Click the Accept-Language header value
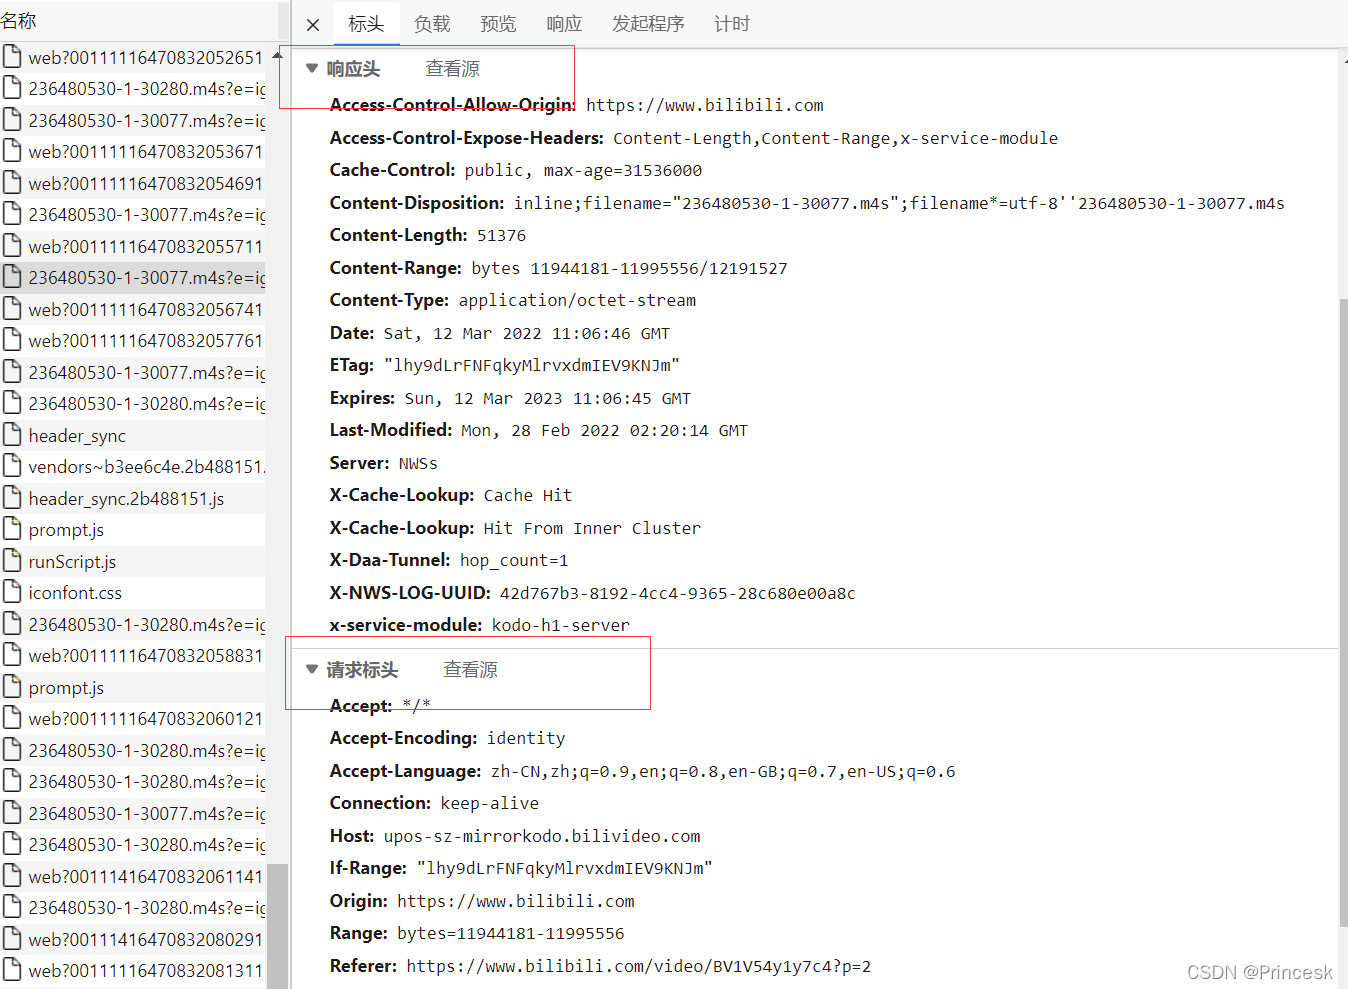This screenshot has height=989, width=1348. 723,771
